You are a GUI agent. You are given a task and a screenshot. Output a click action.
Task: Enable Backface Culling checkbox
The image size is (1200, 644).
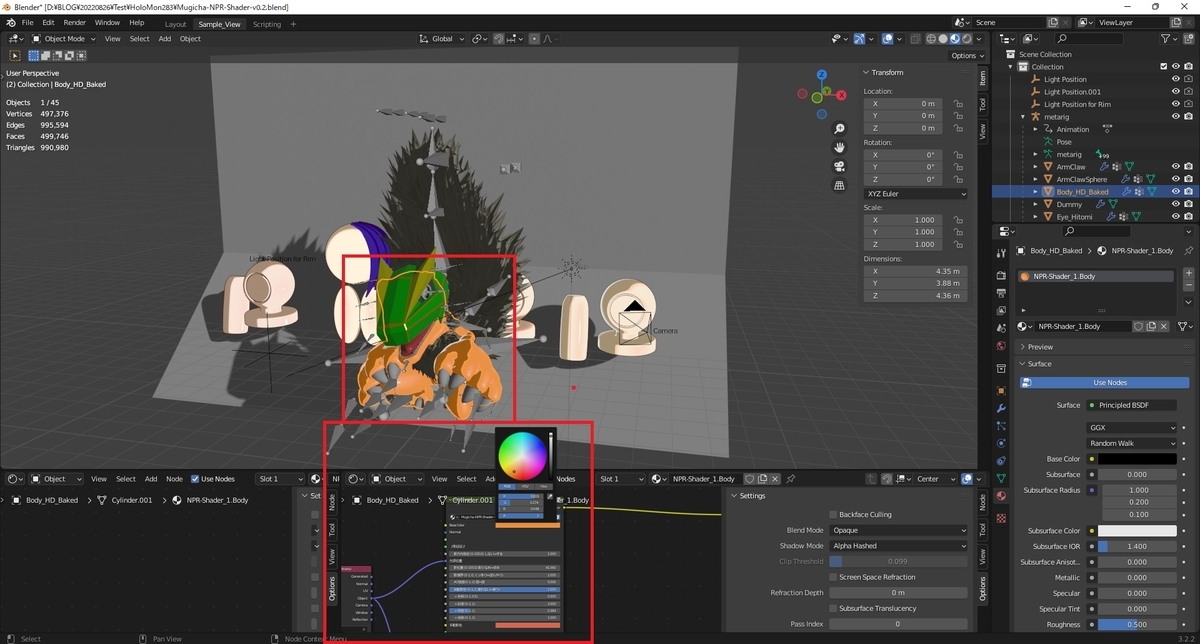[833, 514]
